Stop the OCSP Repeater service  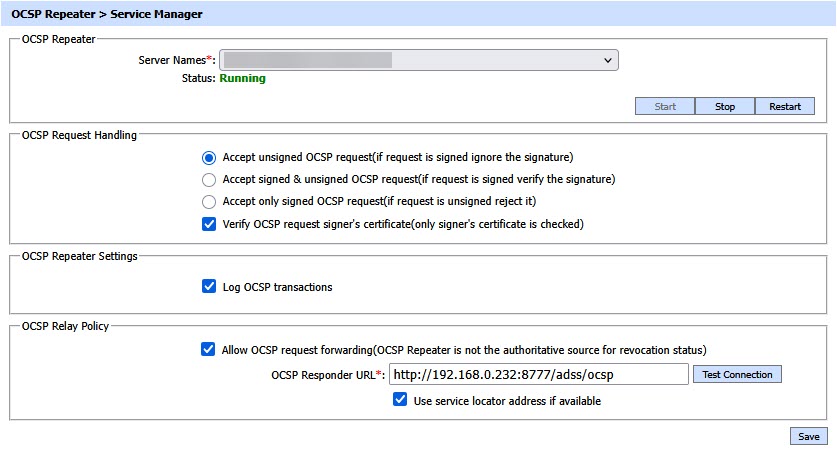725,106
